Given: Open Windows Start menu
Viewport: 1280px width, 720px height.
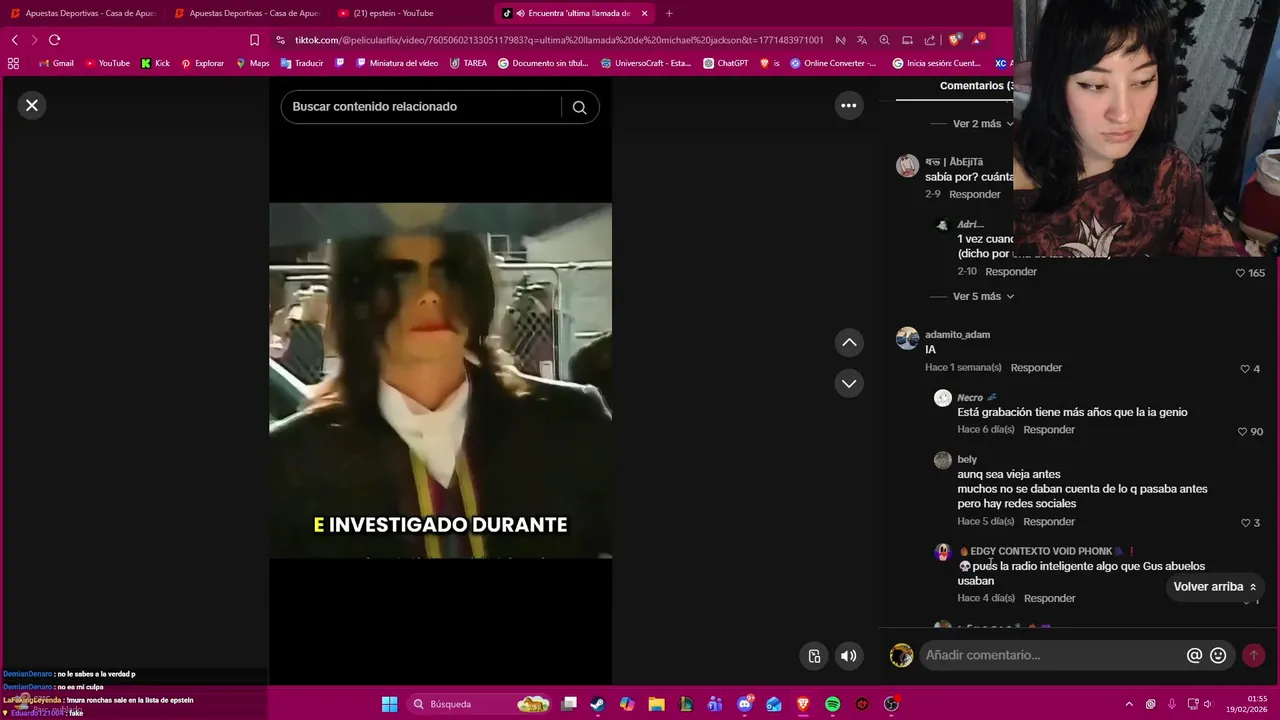Looking at the screenshot, I should 389,704.
